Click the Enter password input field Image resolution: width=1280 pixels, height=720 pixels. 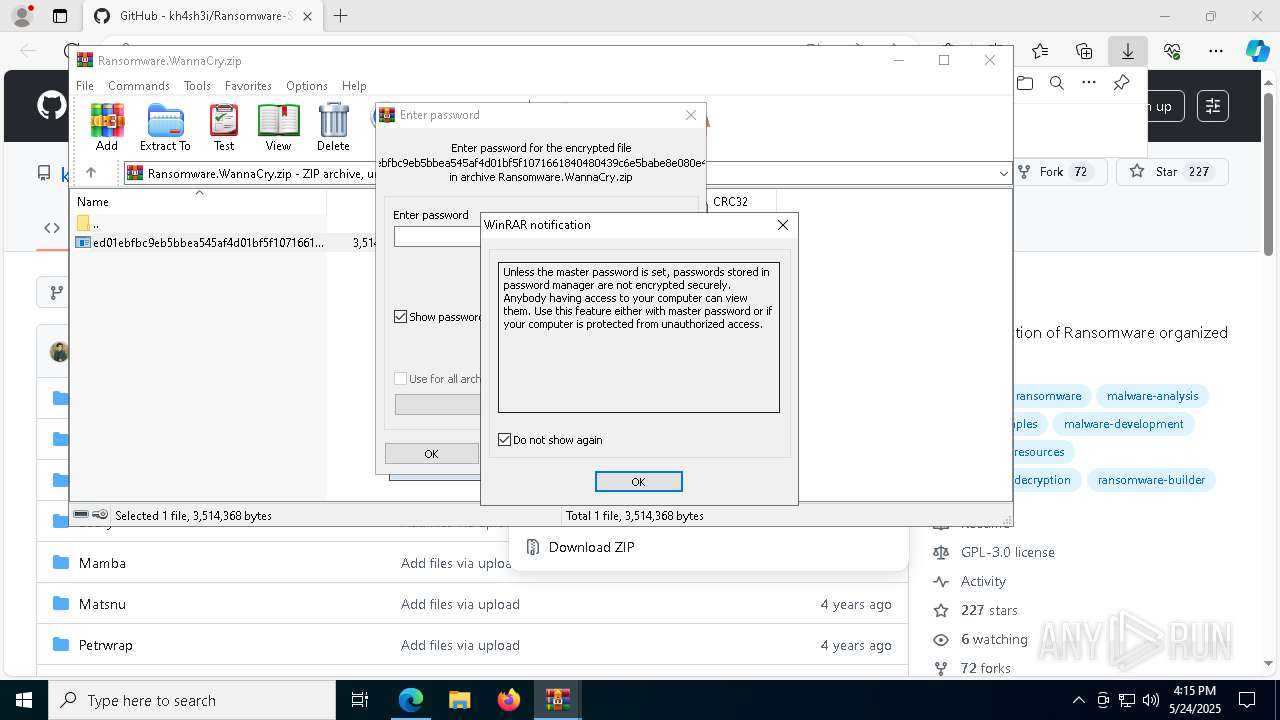click(x=437, y=237)
